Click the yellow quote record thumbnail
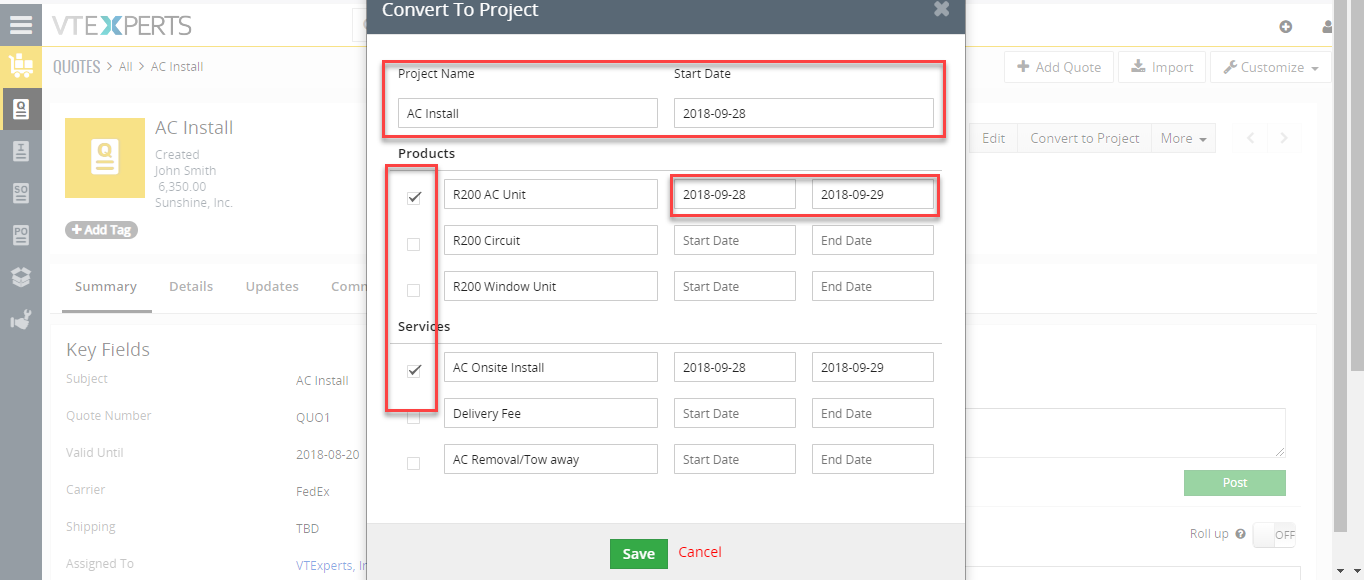Screen dimensions: 1364x580 [104, 157]
